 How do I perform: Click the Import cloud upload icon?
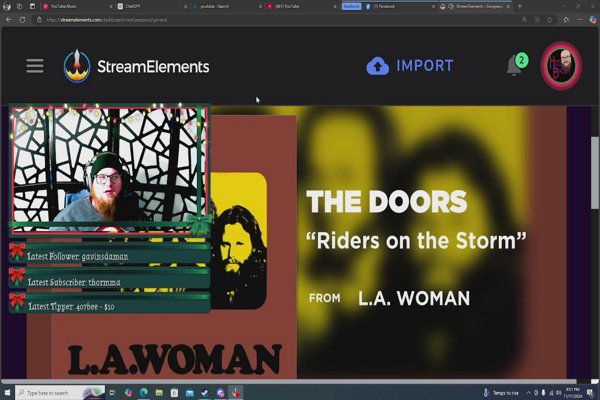378,66
